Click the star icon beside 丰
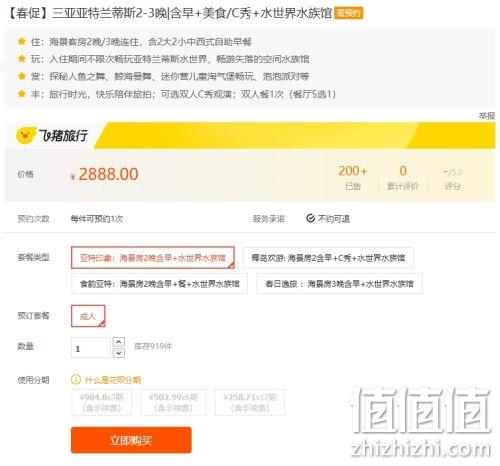The image size is (500, 466). click(22, 94)
